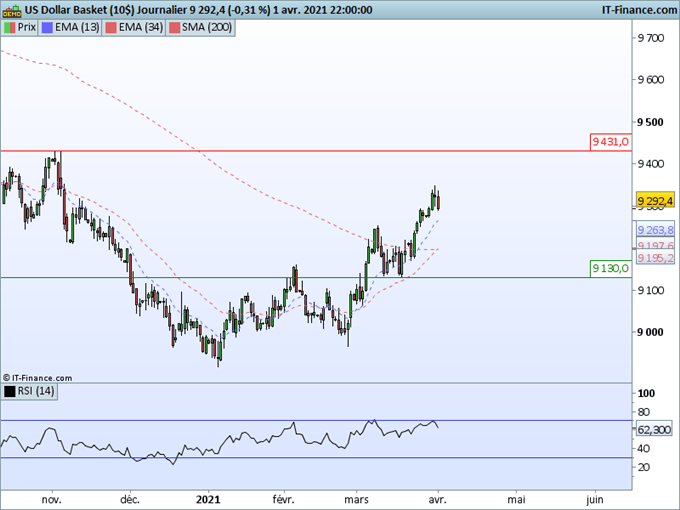Viewport: 680px width, 510px height.
Task: Click the 9 600 price axis label
Action: click(x=651, y=79)
